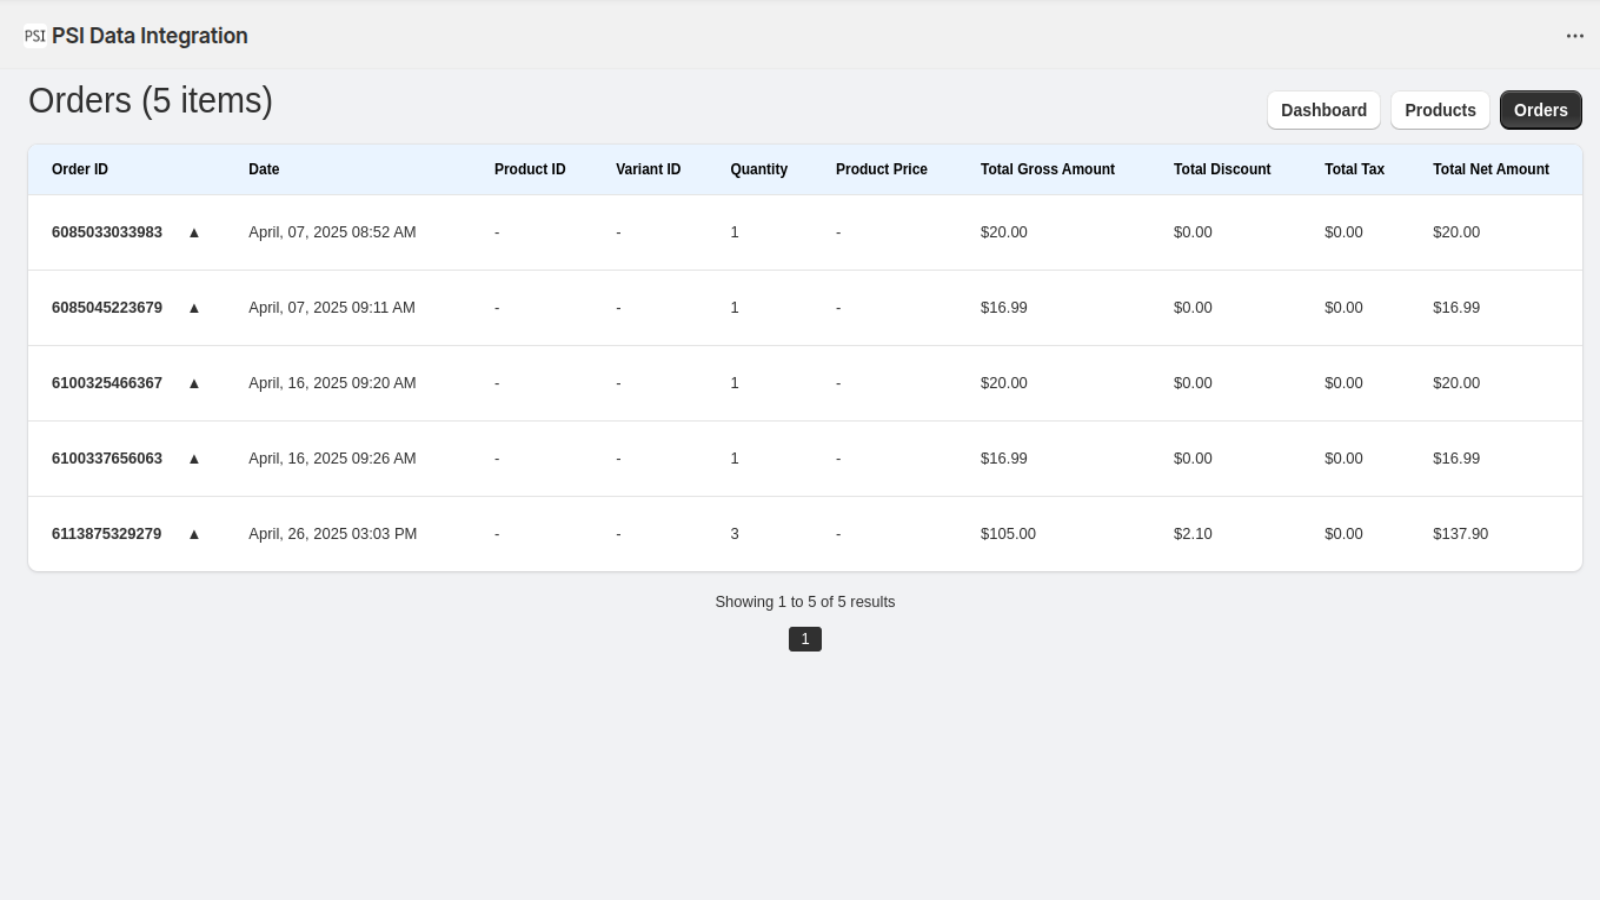This screenshot has height=900, width=1600.
Task: Go to pagination page 1
Action: [805, 639]
